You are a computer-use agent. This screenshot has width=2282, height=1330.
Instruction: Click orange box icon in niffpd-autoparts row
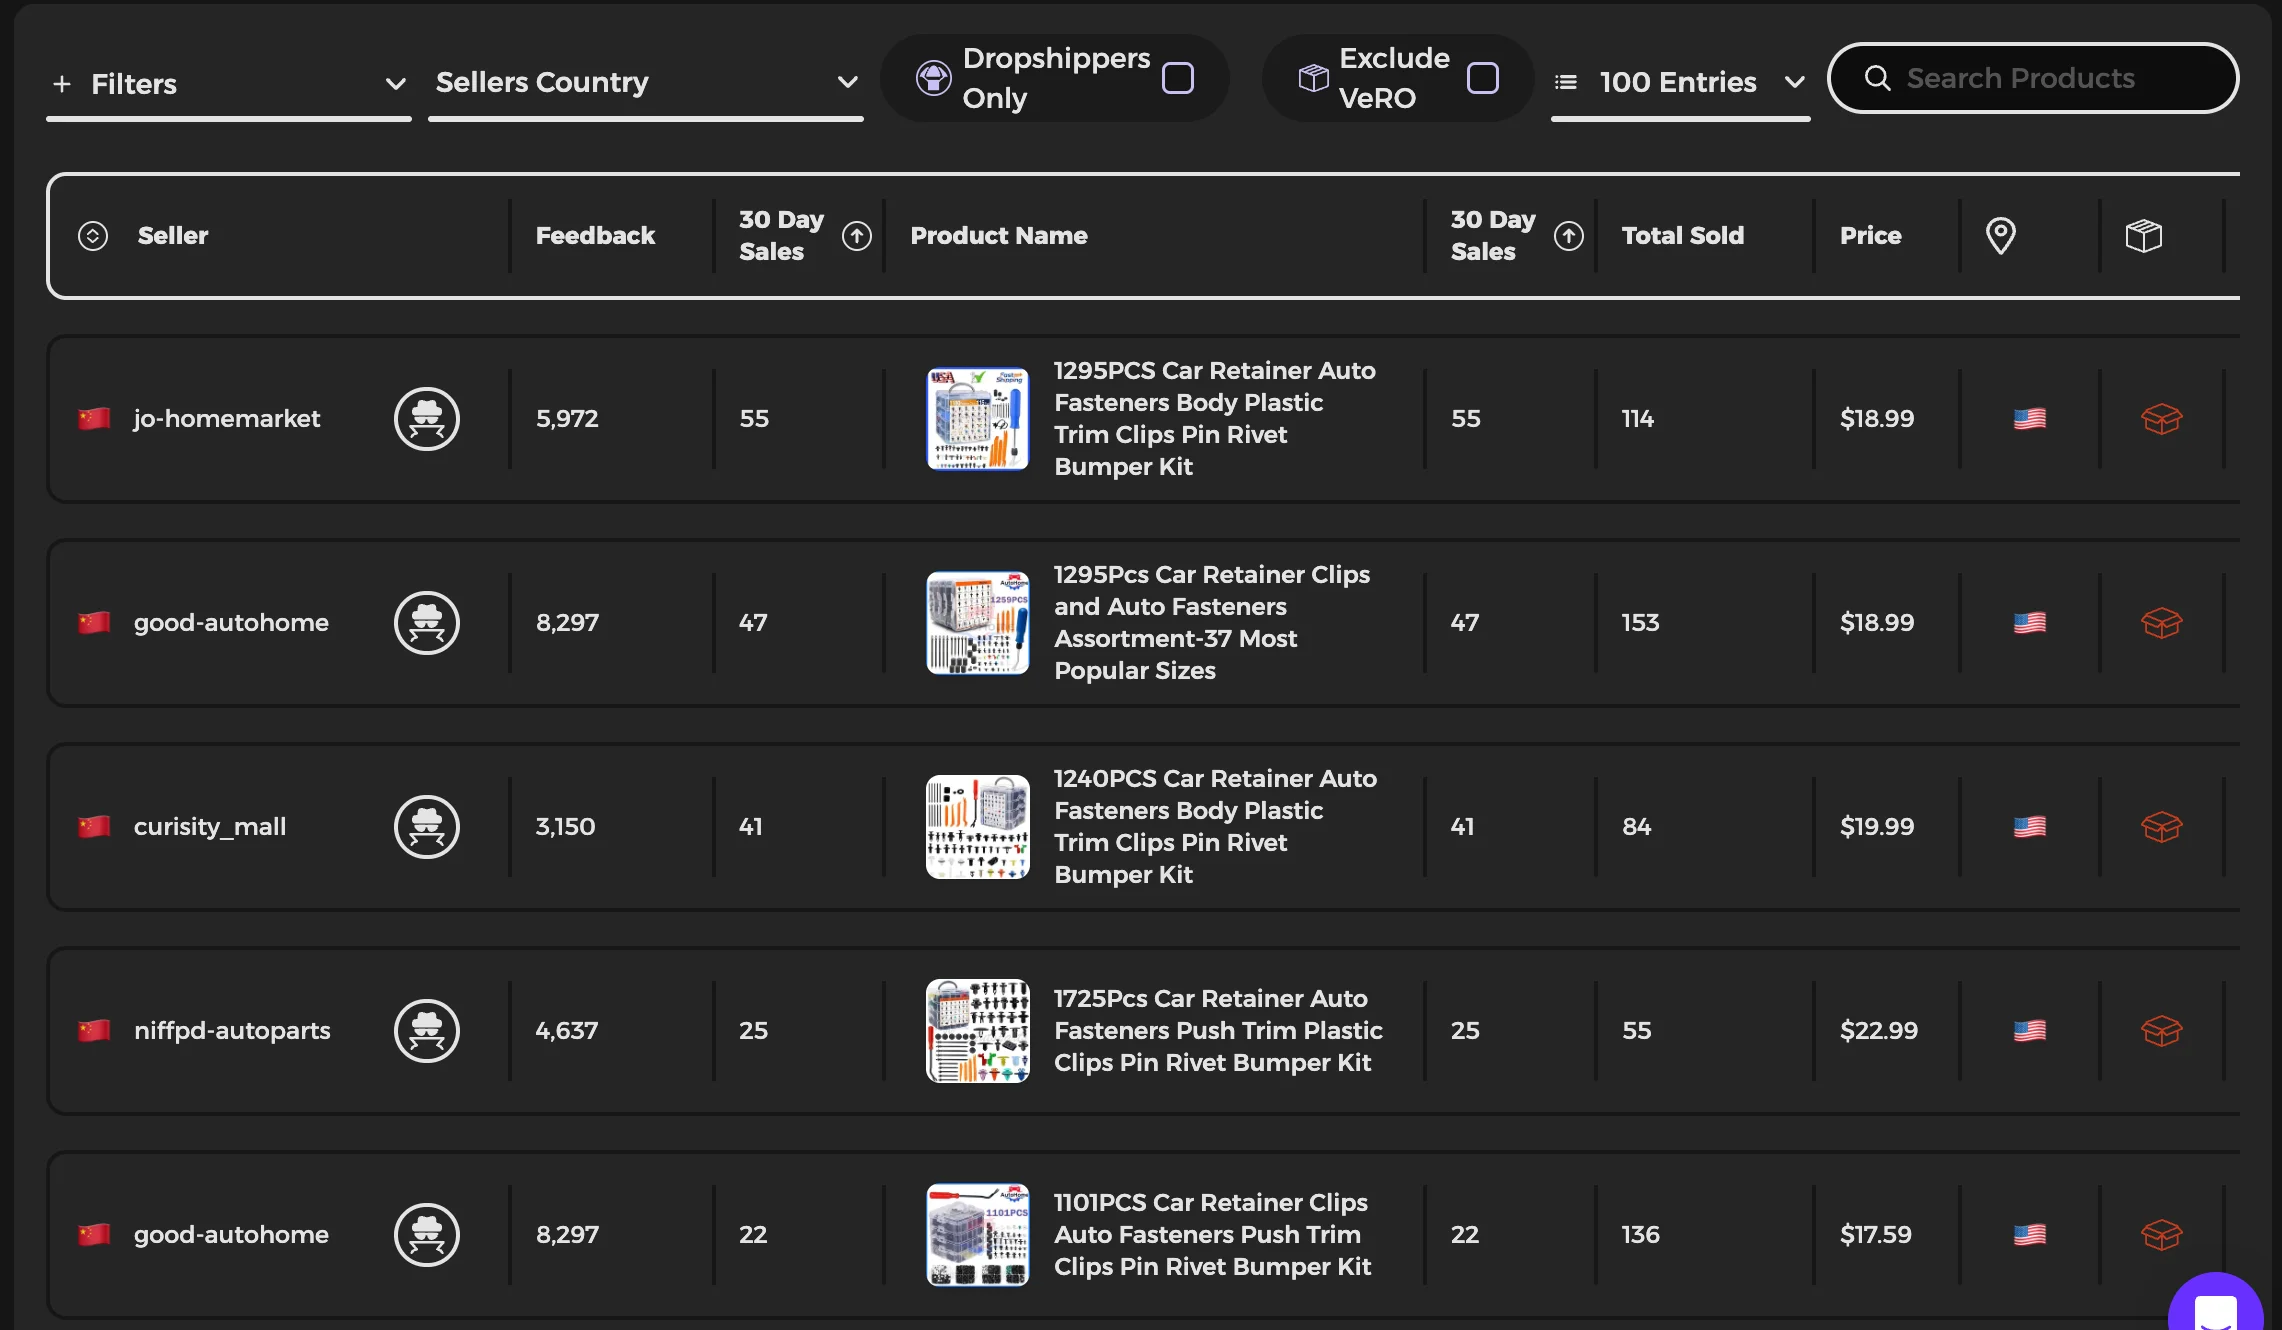(2162, 1031)
